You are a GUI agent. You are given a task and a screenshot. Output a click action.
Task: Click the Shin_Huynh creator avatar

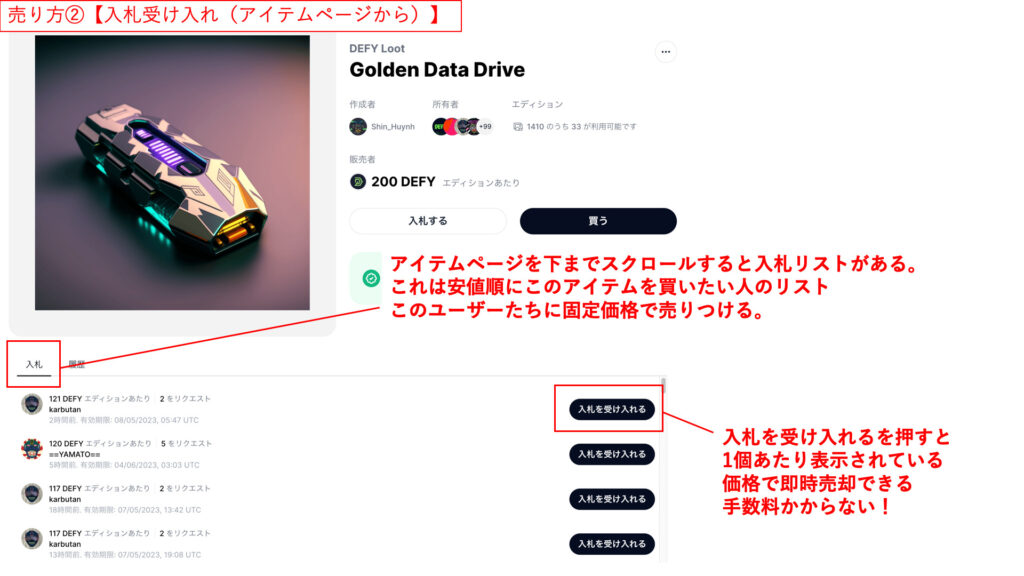[x=358, y=127]
